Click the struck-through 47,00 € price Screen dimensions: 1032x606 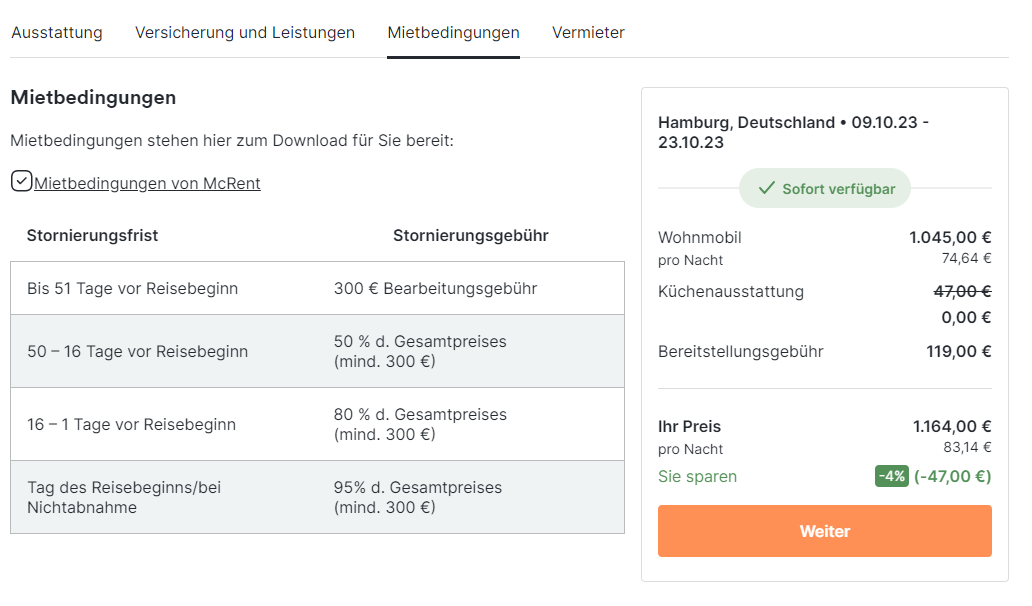[962, 291]
